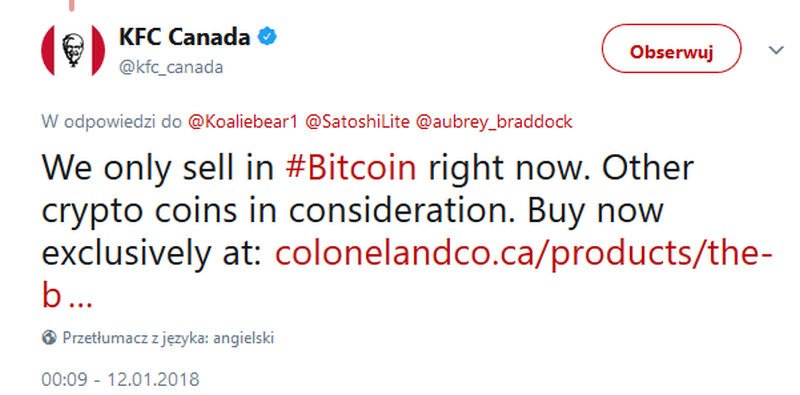800x395 pixels.
Task: Click the truncated 'b …' end of the link
Action: 66,297
